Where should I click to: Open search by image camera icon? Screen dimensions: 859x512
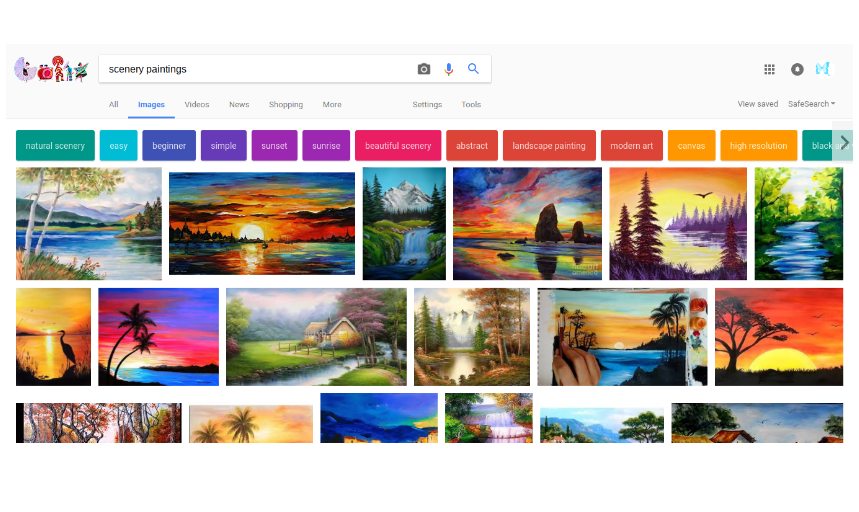[x=424, y=69]
